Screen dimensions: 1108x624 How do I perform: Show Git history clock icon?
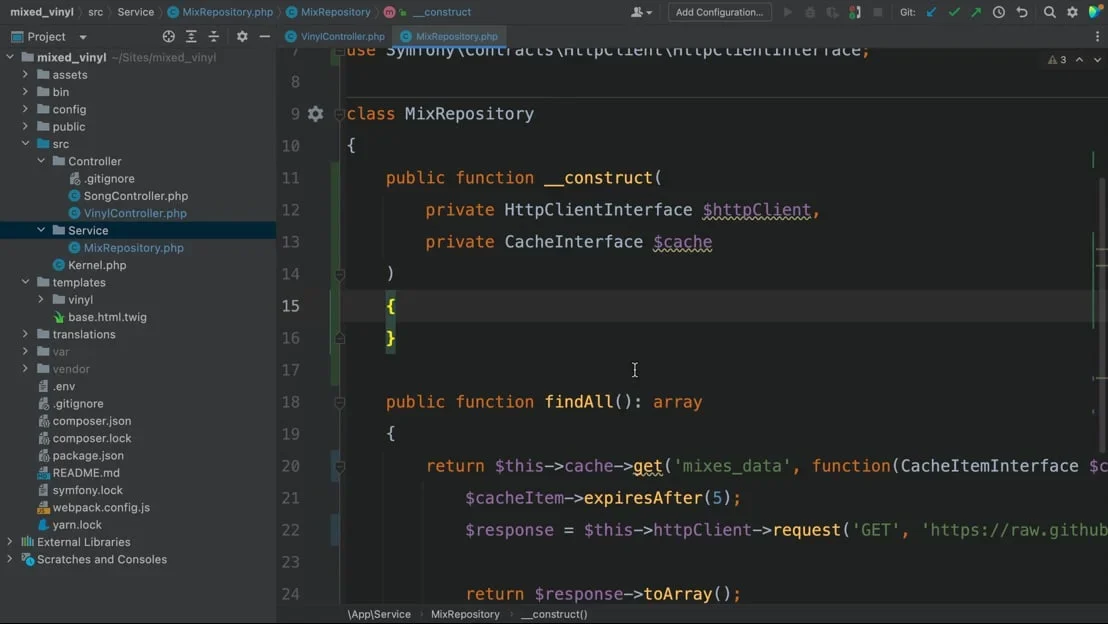coord(998,12)
